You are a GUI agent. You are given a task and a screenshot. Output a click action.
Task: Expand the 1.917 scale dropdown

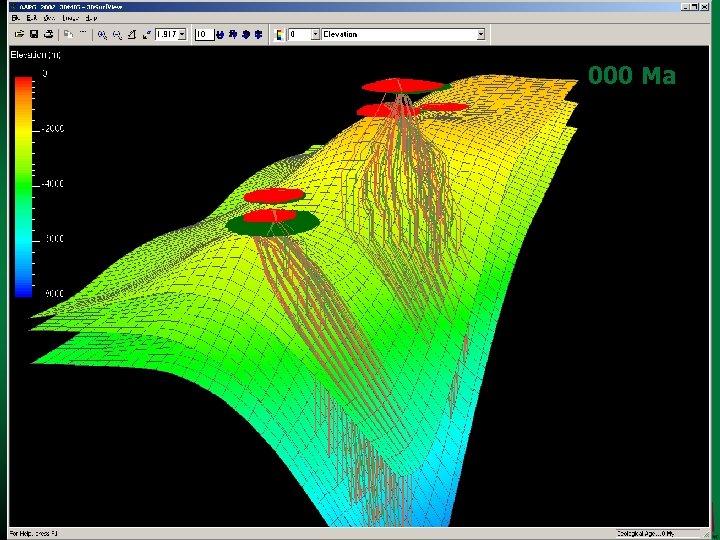pyautogui.click(x=182, y=34)
